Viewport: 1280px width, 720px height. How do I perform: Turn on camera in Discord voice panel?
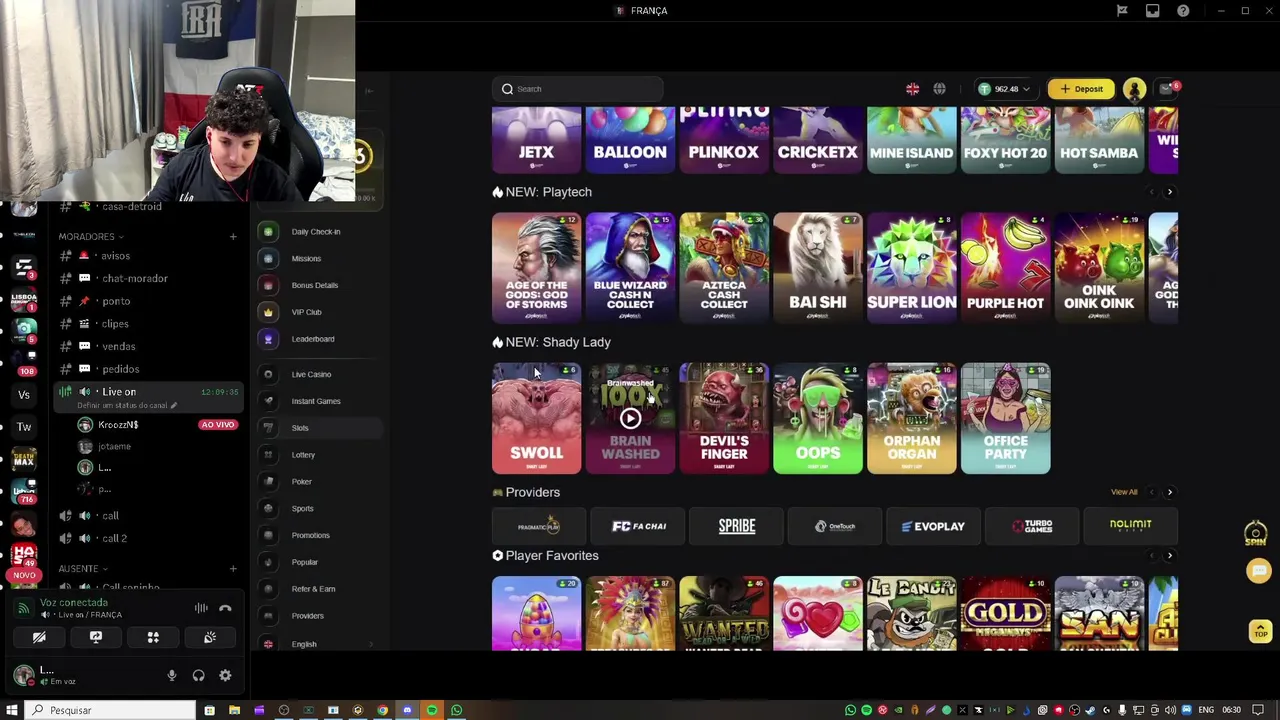pyautogui.click(x=39, y=637)
